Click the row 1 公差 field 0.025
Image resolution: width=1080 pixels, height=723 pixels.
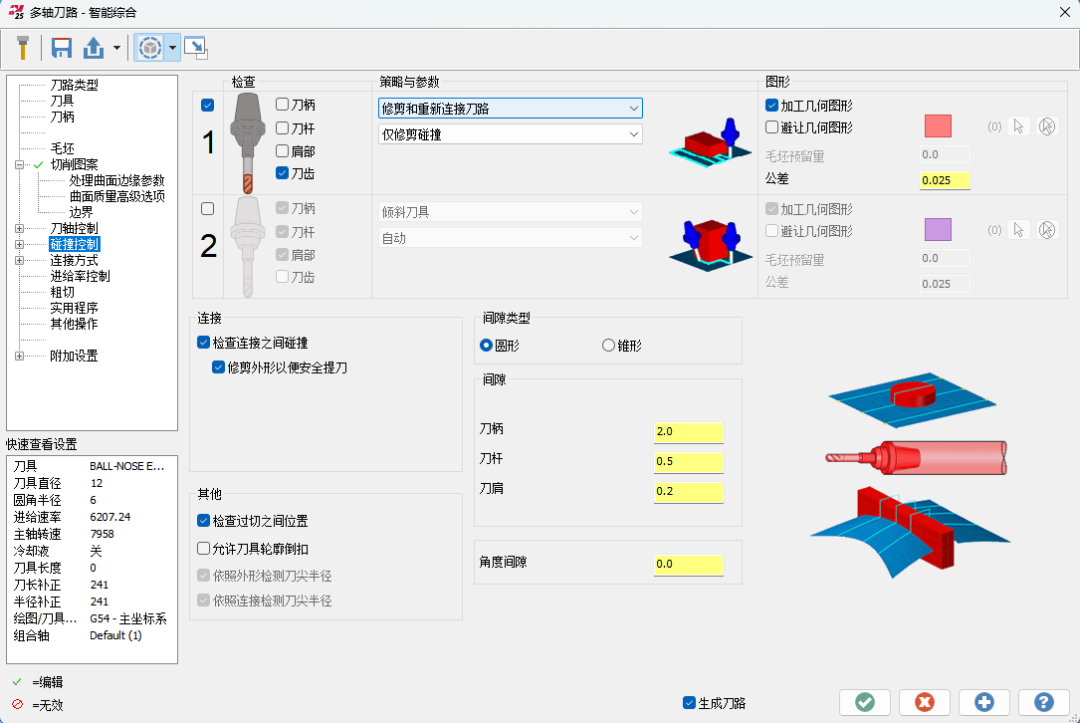tap(944, 180)
